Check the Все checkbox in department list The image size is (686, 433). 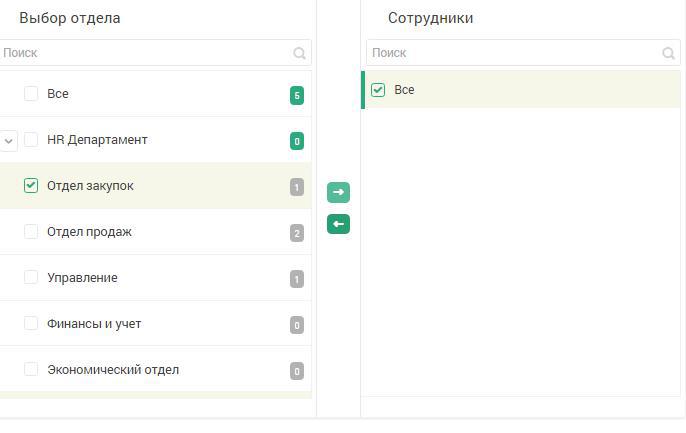pyautogui.click(x=31, y=94)
